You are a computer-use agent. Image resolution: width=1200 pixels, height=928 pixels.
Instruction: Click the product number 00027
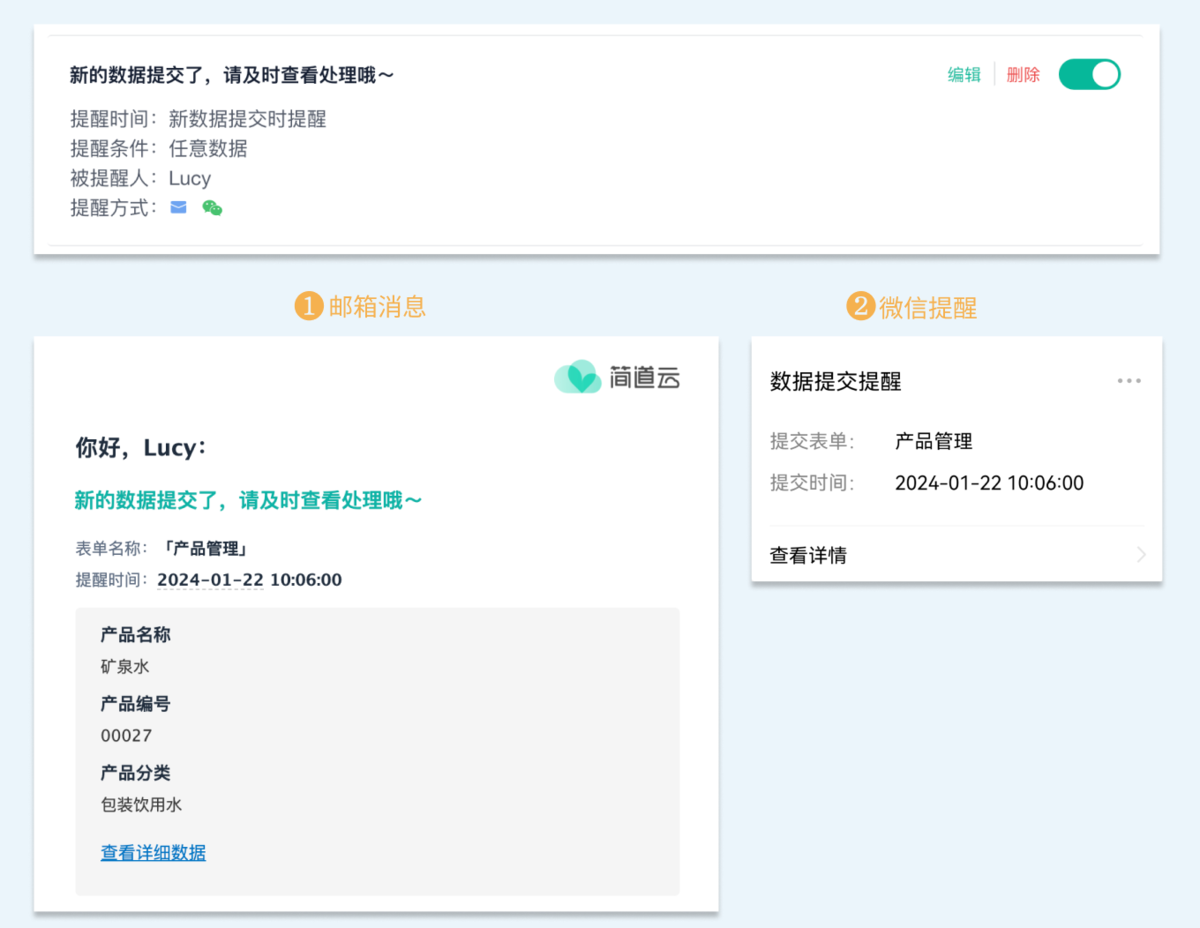[126, 736]
